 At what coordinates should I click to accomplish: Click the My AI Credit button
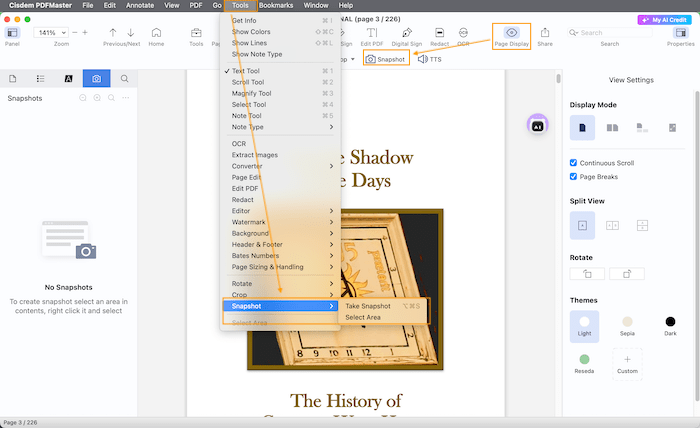pos(664,20)
